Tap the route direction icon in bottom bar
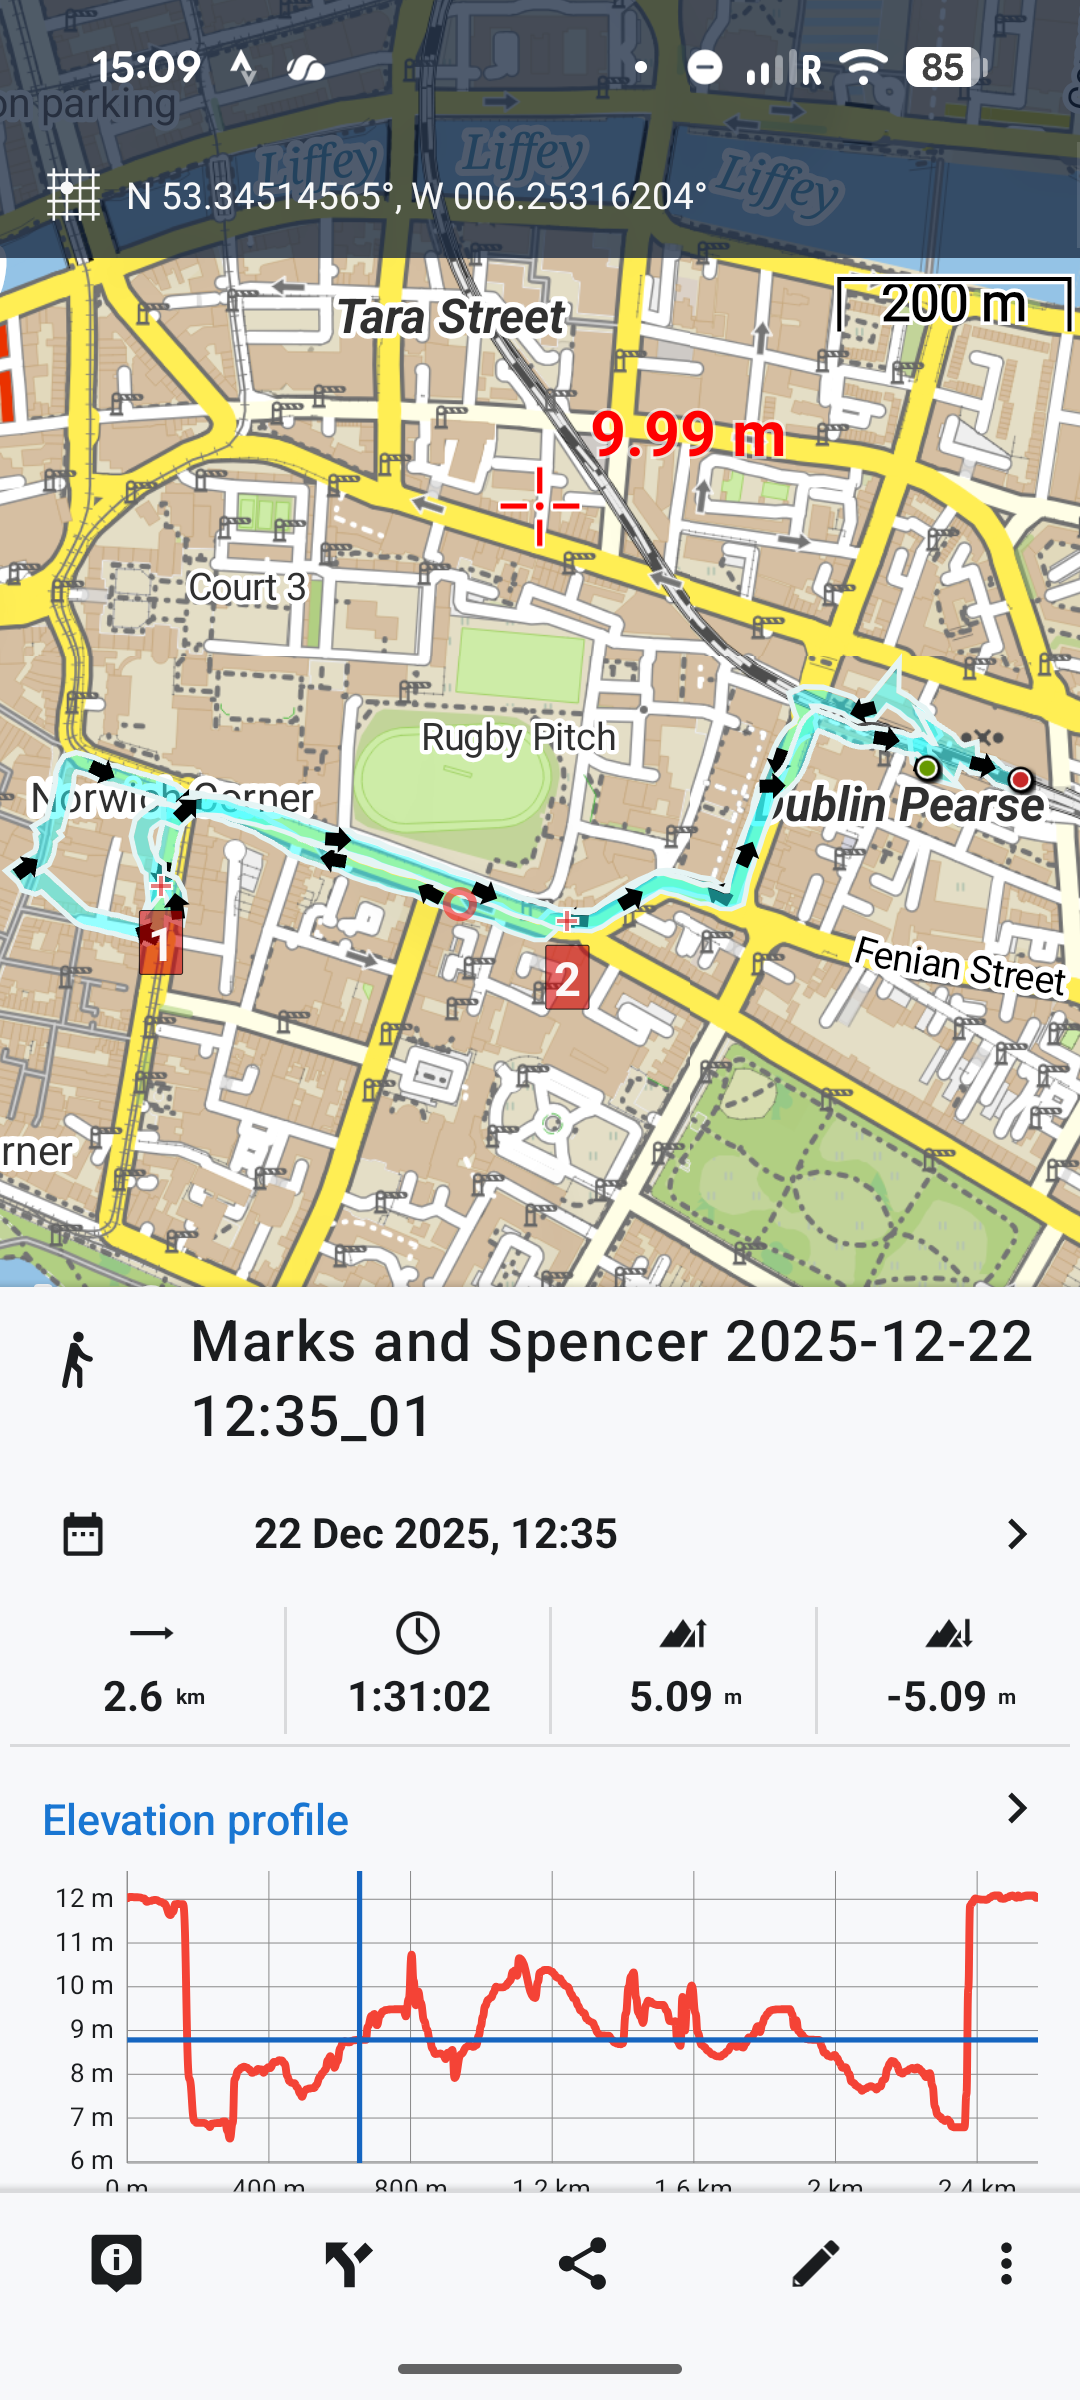This screenshot has width=1080, height=2400. coord(349,2263)
